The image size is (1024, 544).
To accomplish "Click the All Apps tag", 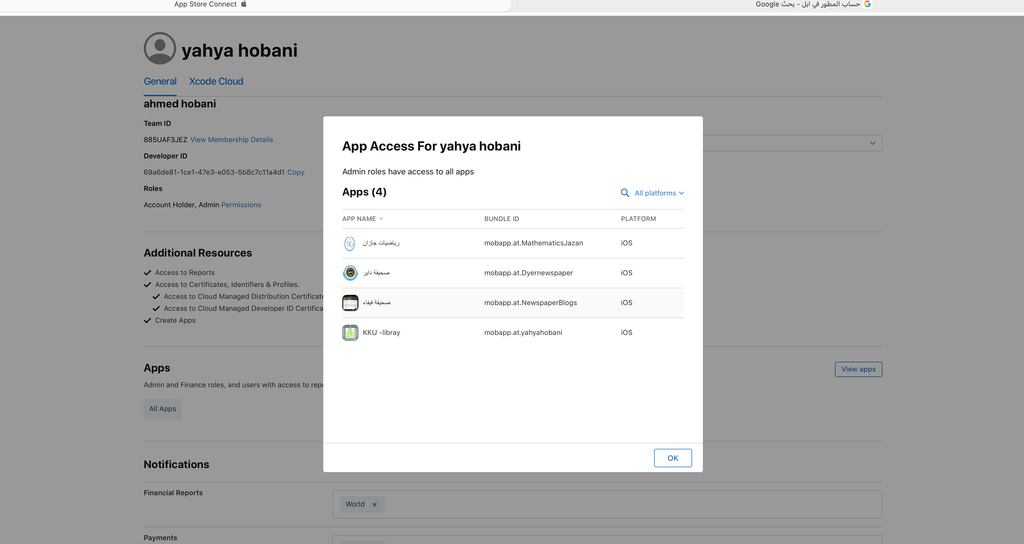I will click(x=163, y=409).
